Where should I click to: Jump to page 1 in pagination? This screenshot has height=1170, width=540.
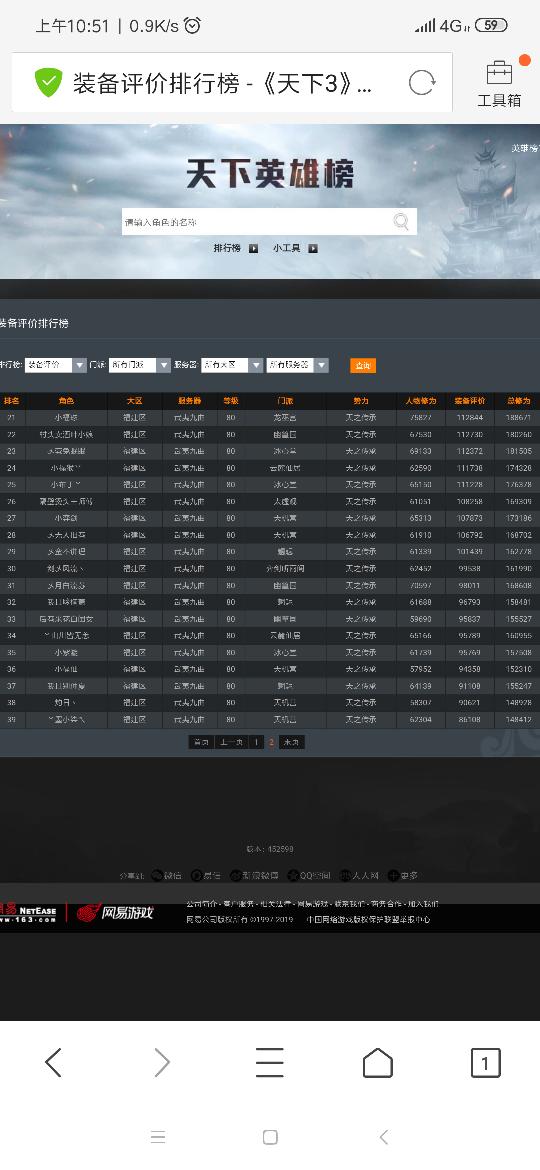(256, 742)
